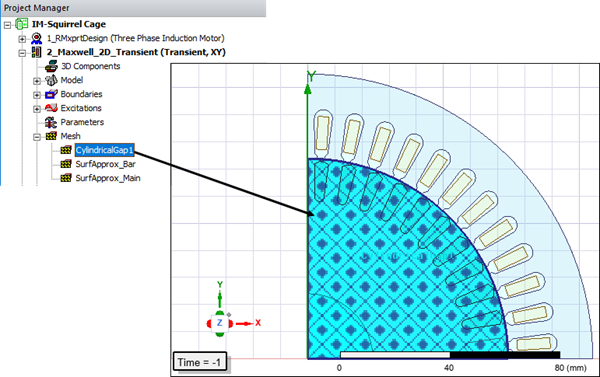Click the Project Manager panel title
This screenshot has width=600, height=377.
37,8
